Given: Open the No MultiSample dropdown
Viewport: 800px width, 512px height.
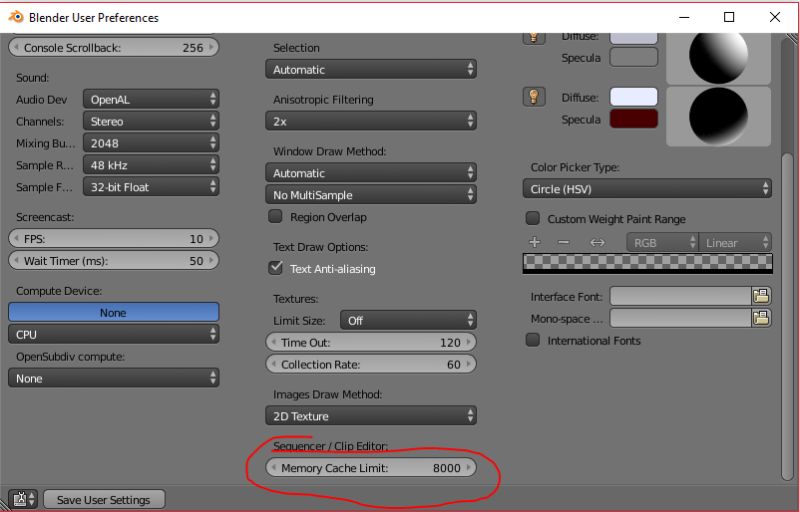Looking at the screenshot, I should tap(371, 195).
